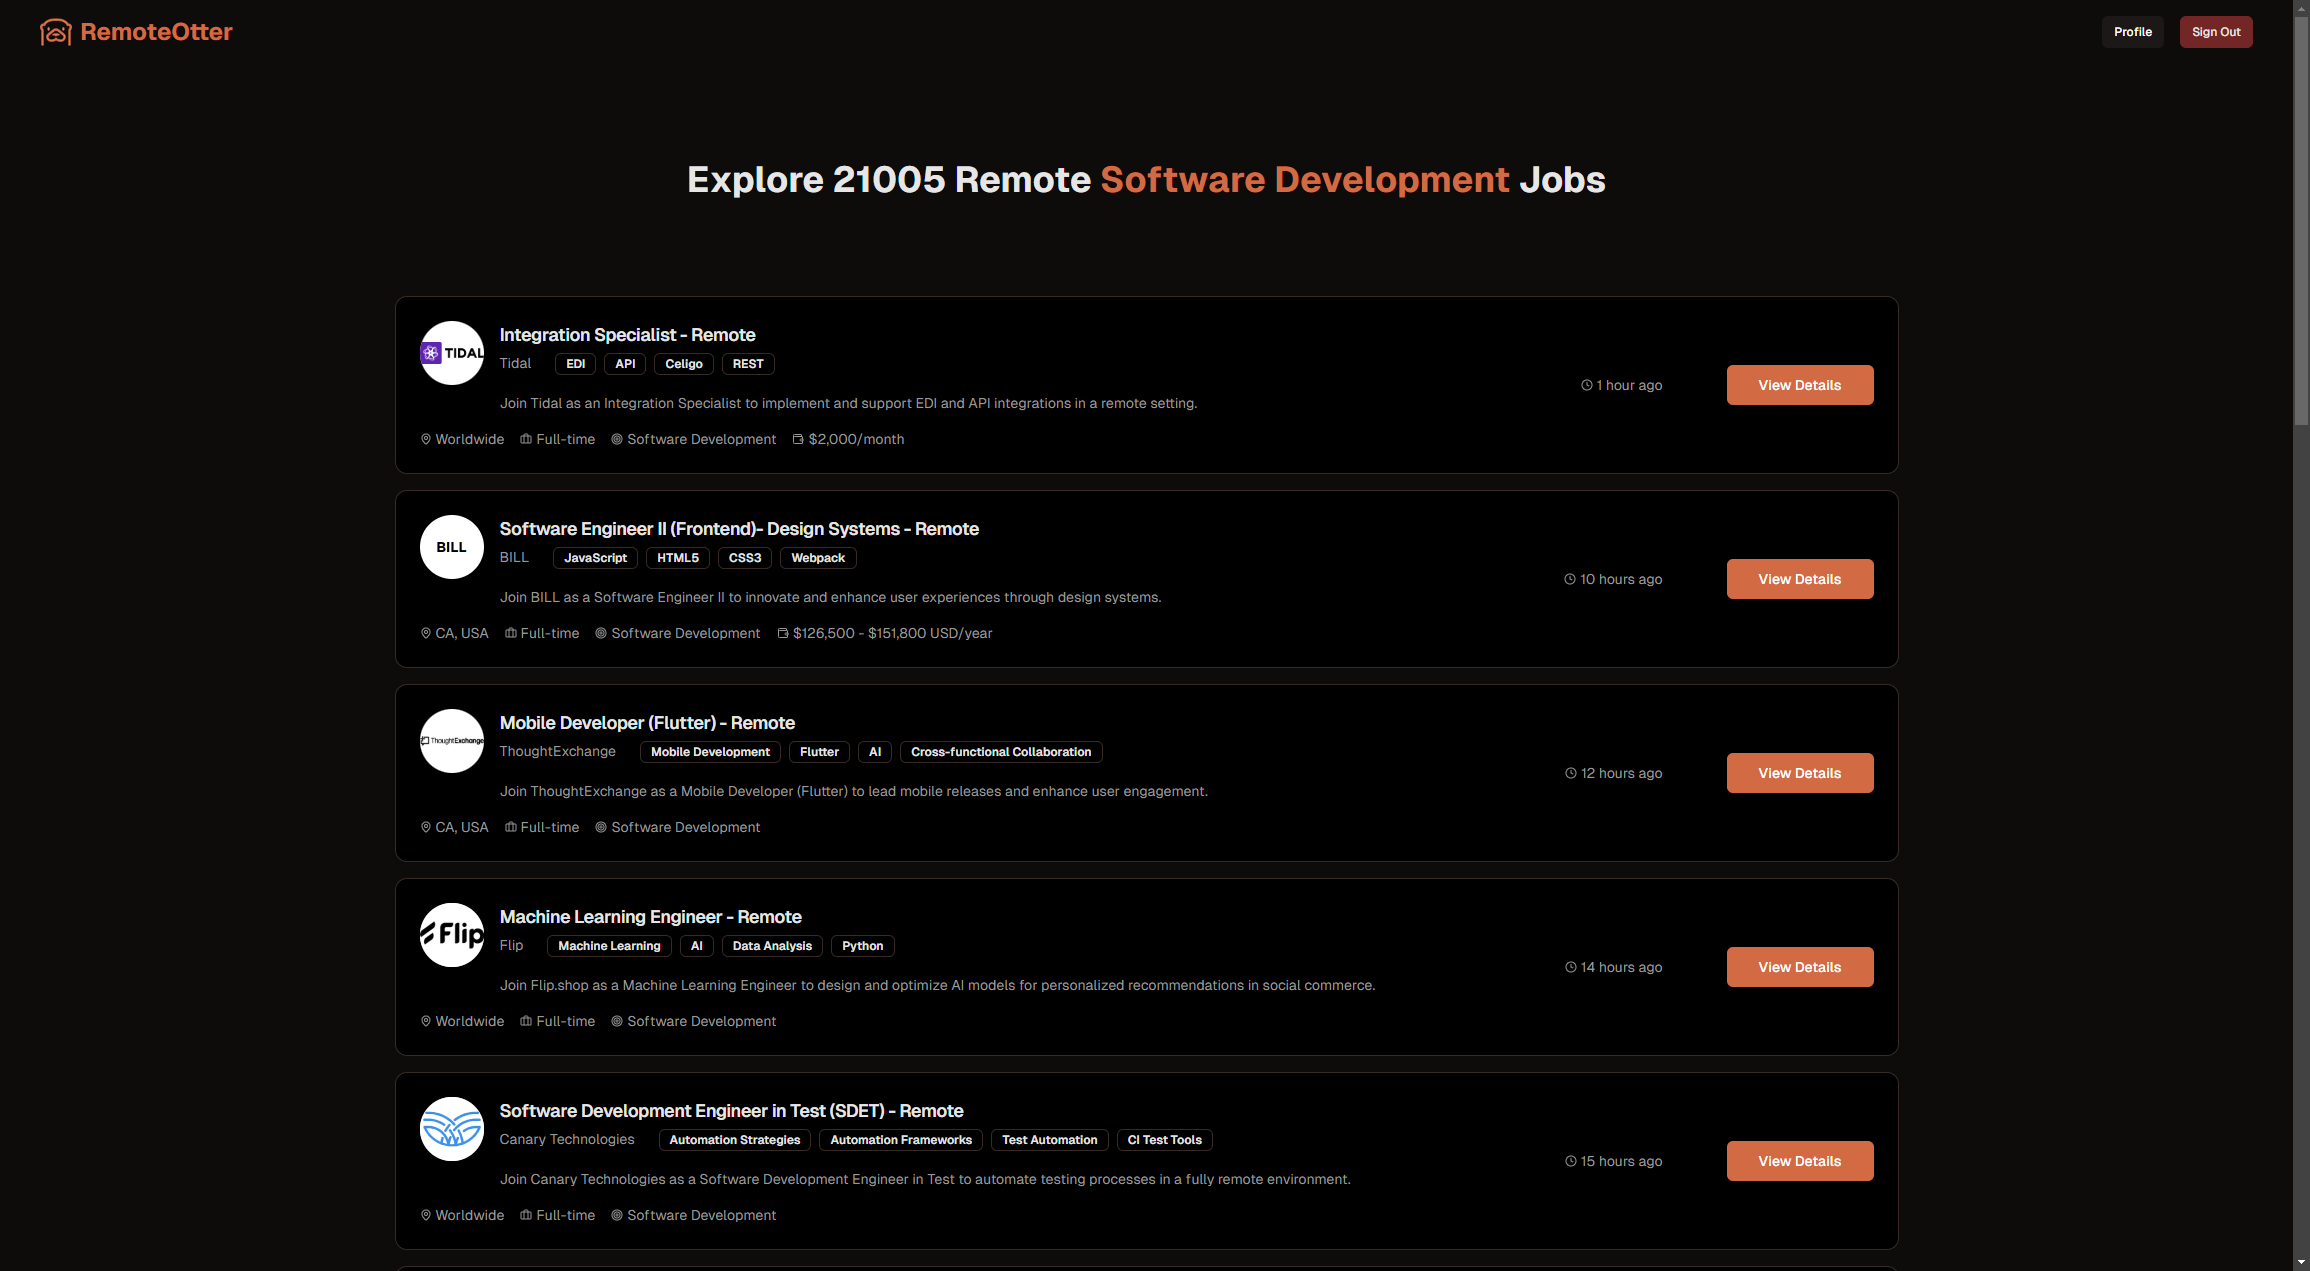This screenshot has height=1271, width=2310.
Task: Click the RemoteOtter otter logo icon
Action: pyautogui.click(x=56, y=32)
